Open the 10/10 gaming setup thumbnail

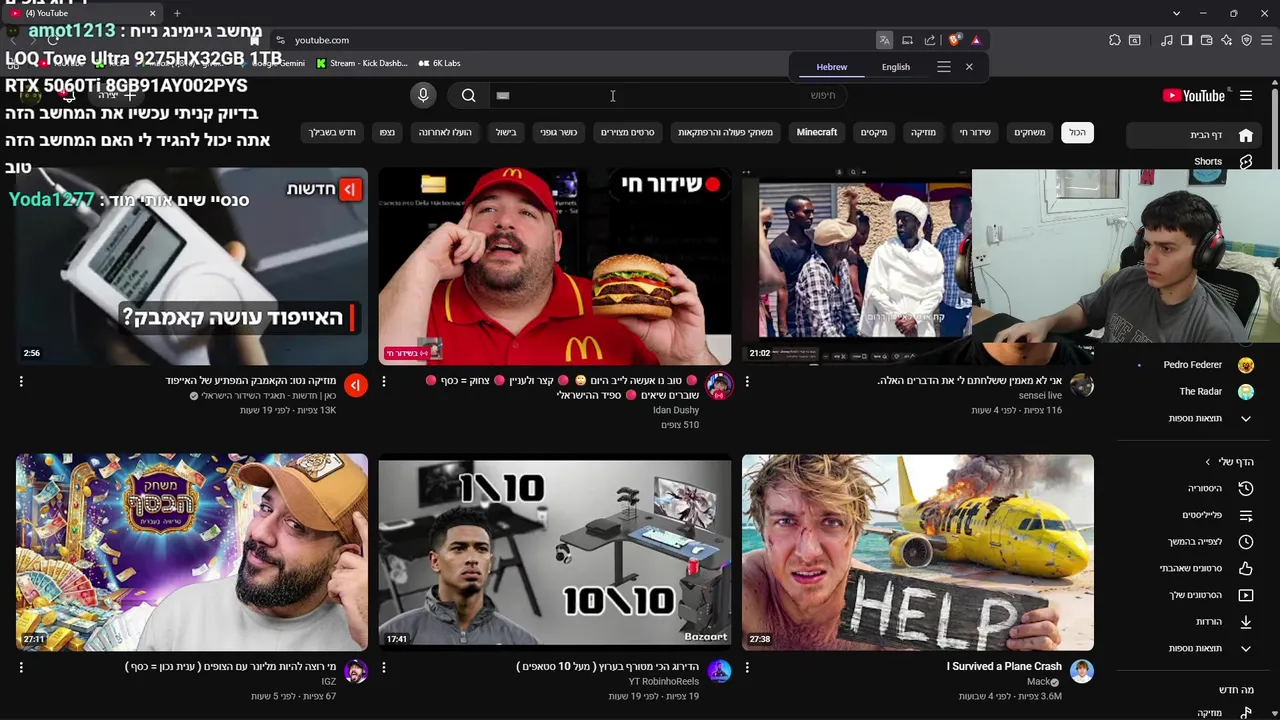[x=555, y=552]
